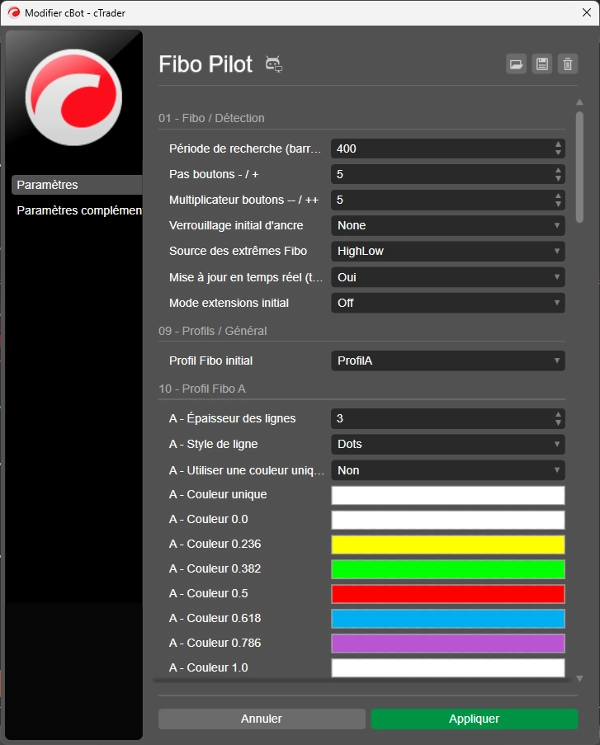
Task: Click the Annuler button
Action: [x=262, y=719]
